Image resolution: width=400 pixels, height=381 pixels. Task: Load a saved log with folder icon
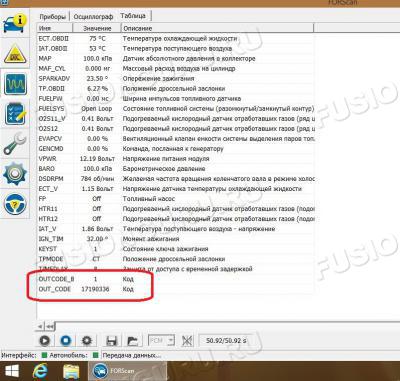click(x=133, y=340)
